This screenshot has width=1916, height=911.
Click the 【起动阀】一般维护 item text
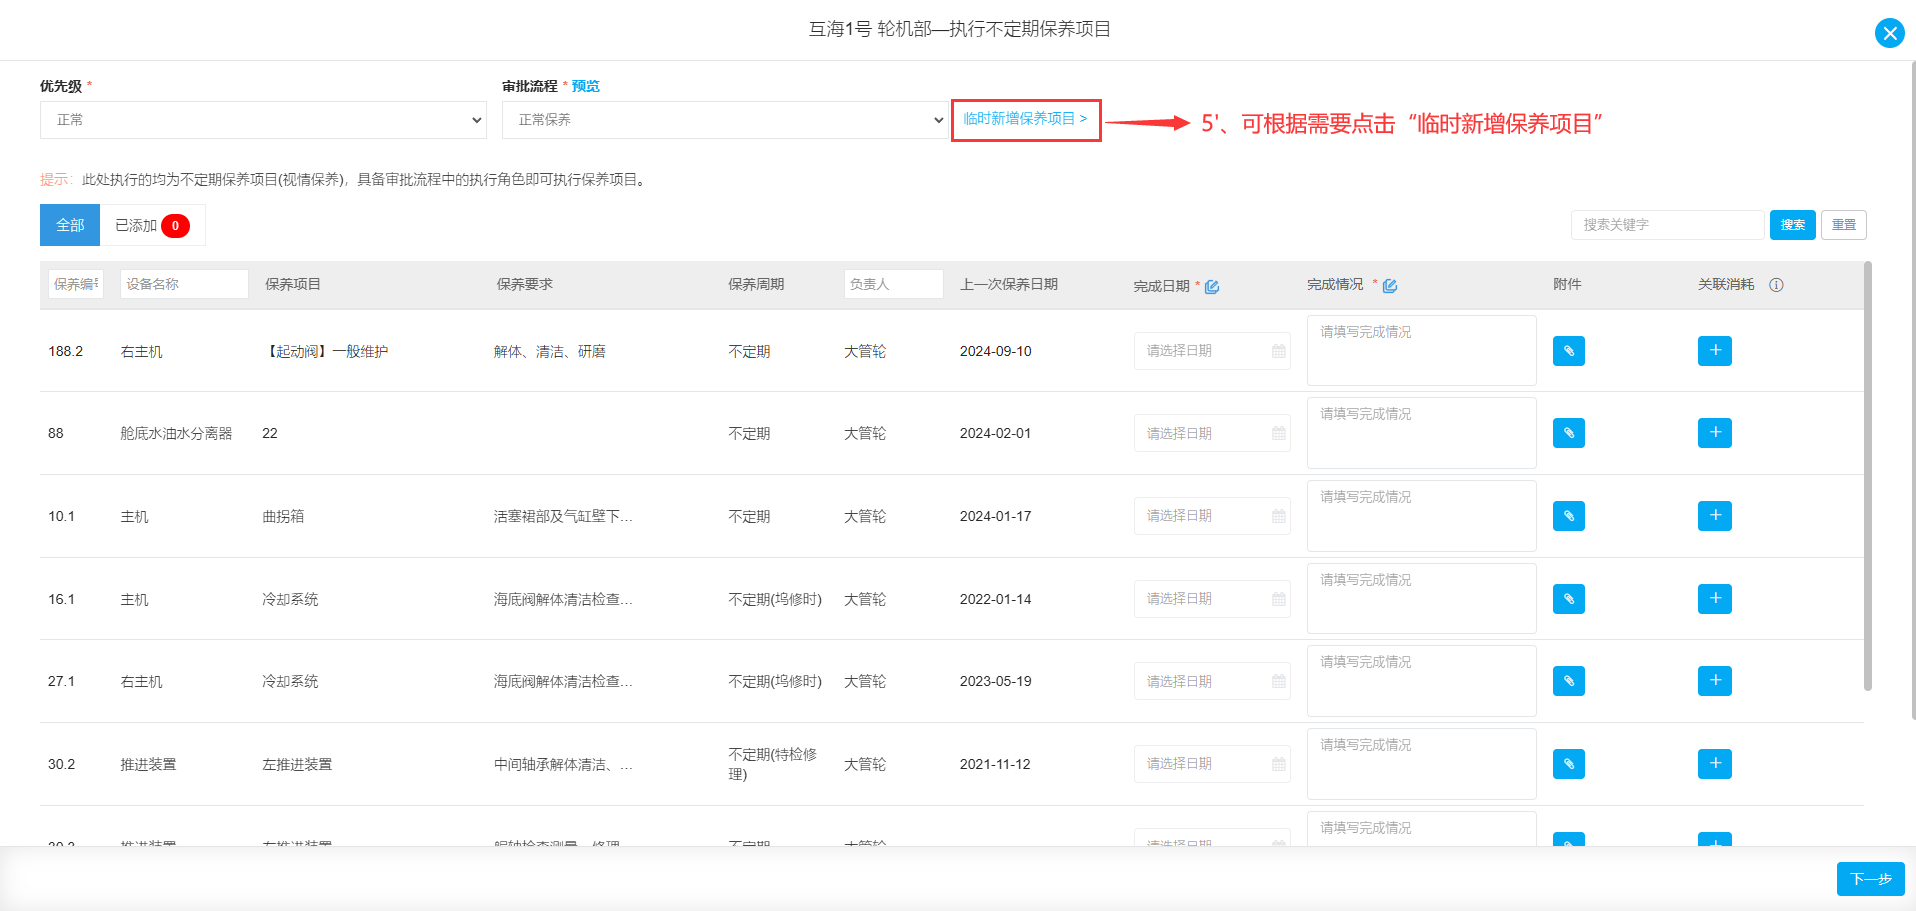(325, 351)
